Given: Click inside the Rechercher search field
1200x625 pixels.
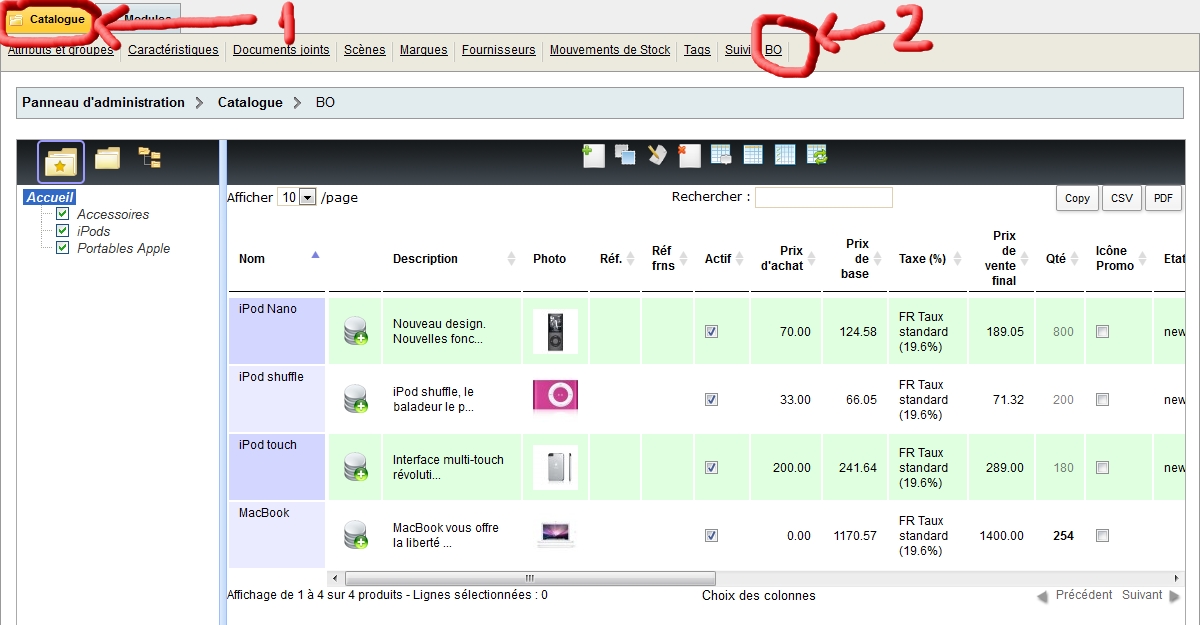Looking at the screenshot, I should coord(824,197).
